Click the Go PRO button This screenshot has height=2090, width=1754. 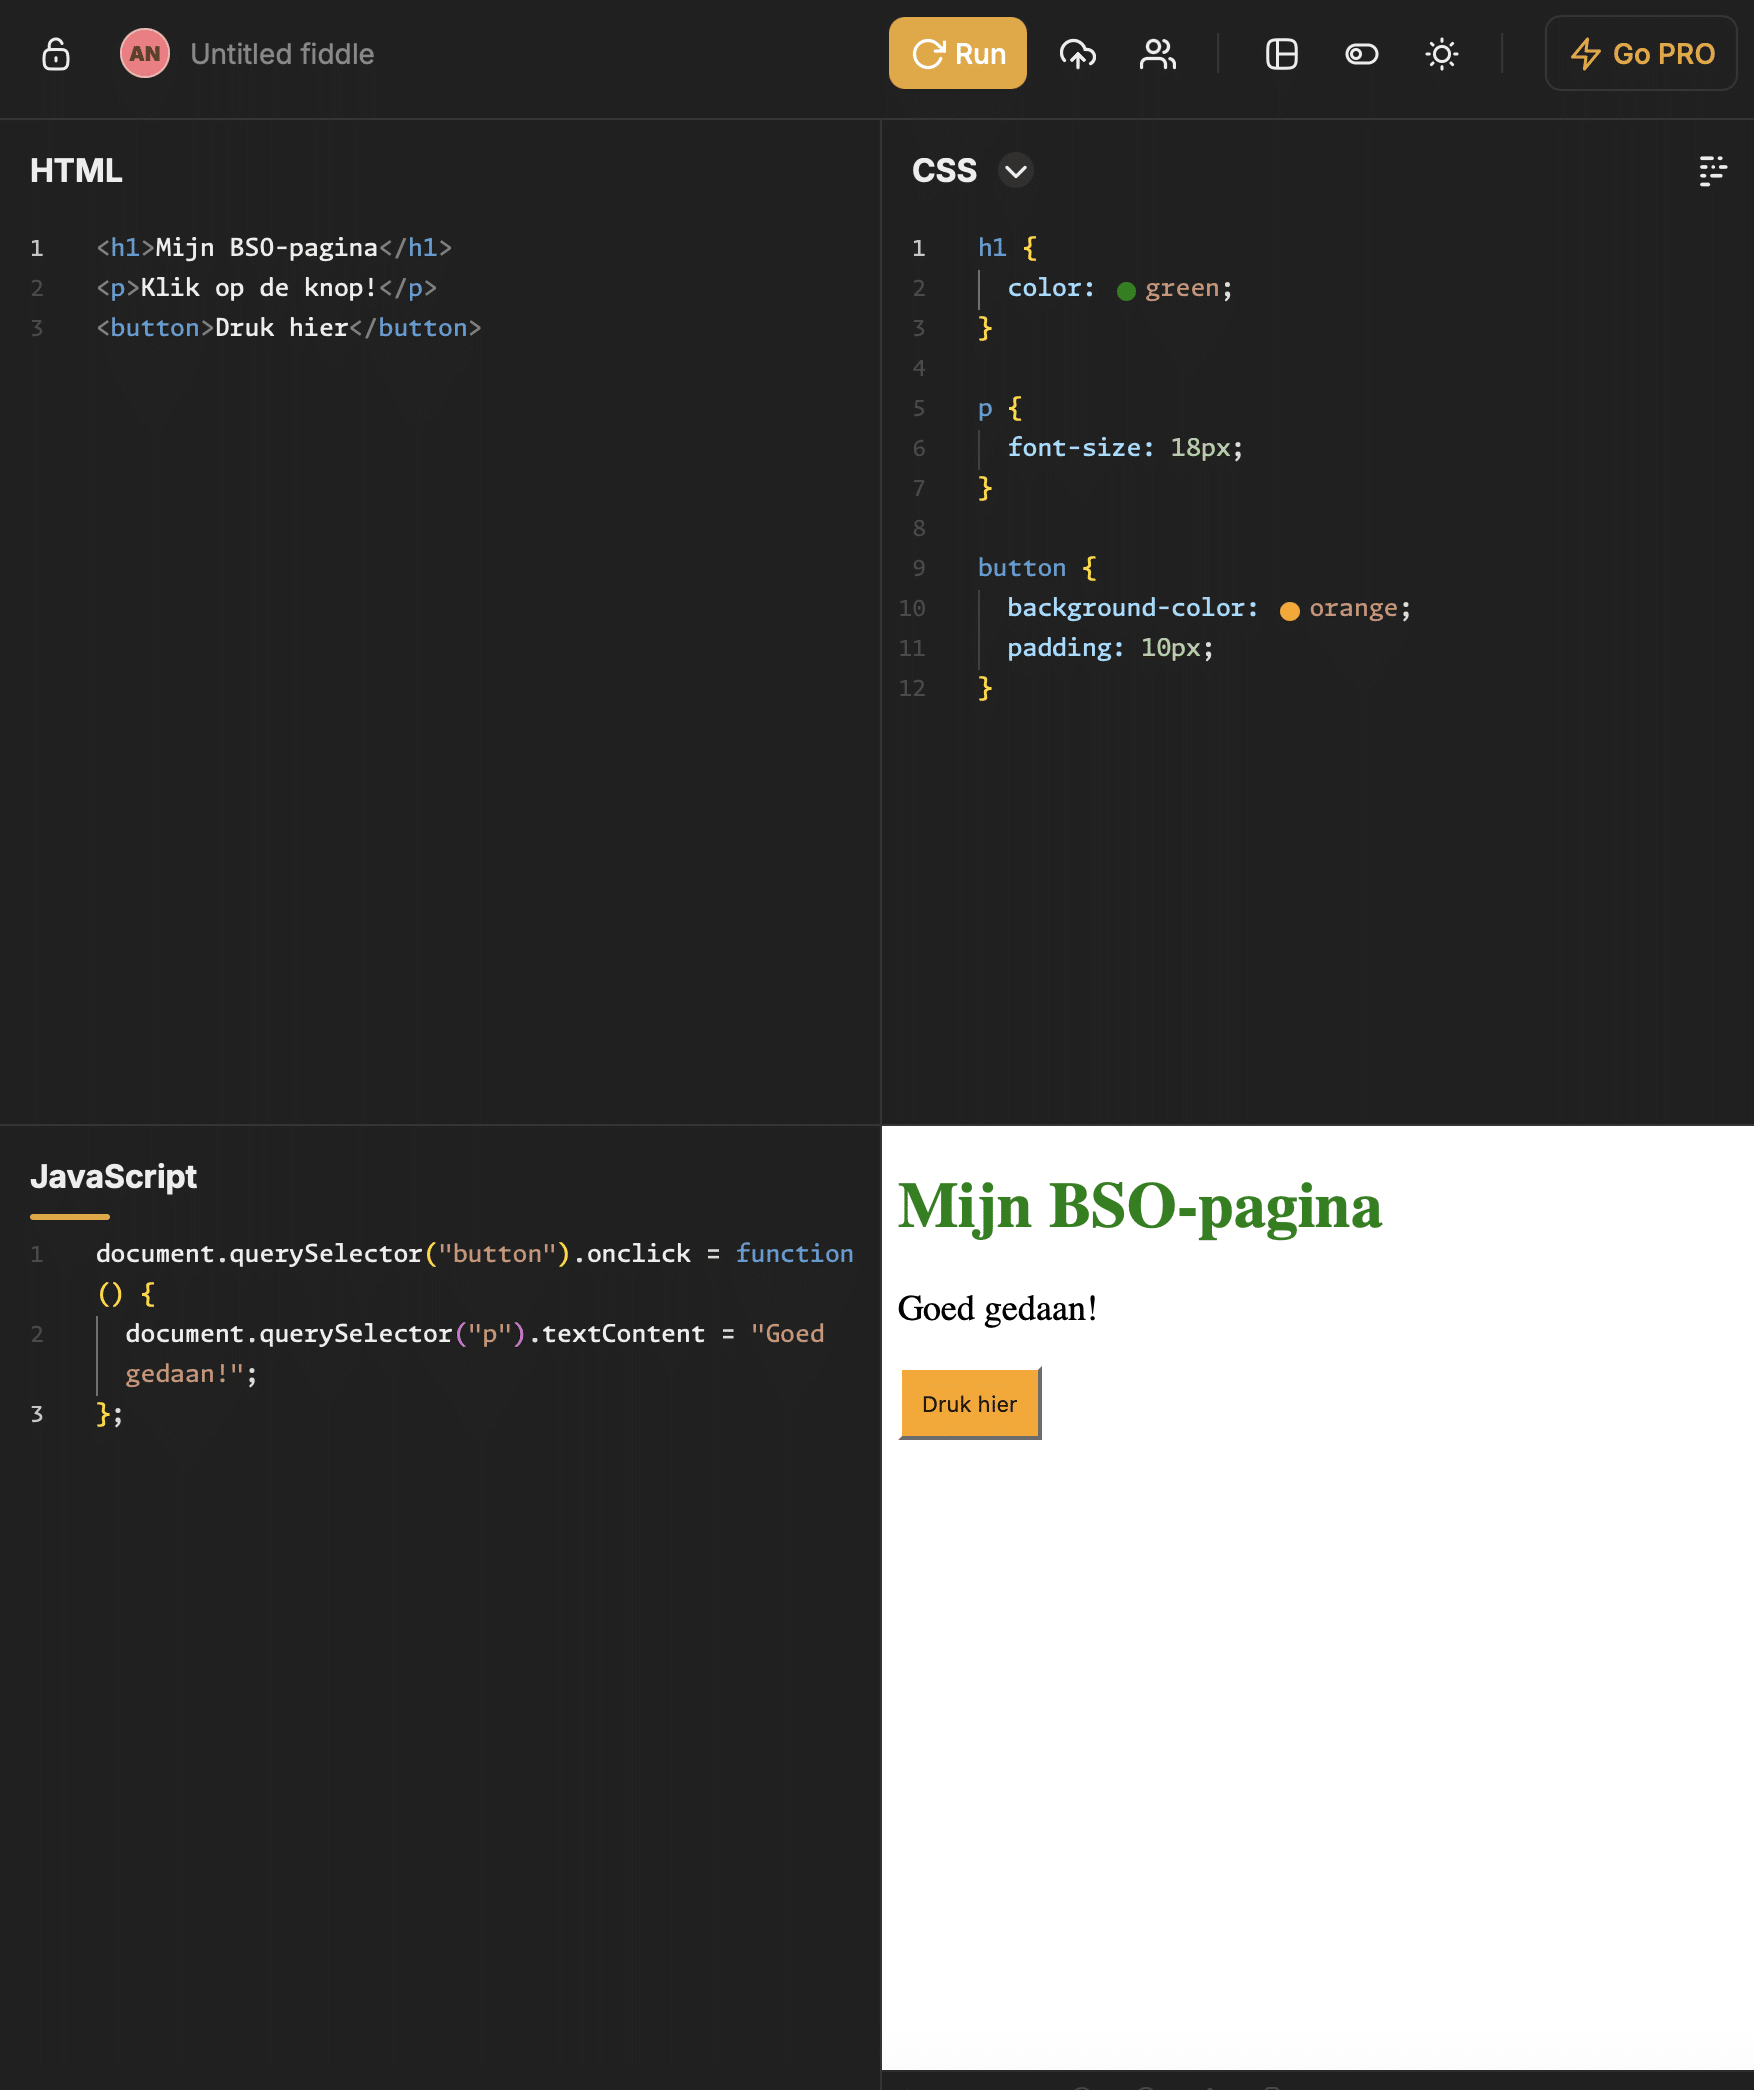(x=1641, y=54)
